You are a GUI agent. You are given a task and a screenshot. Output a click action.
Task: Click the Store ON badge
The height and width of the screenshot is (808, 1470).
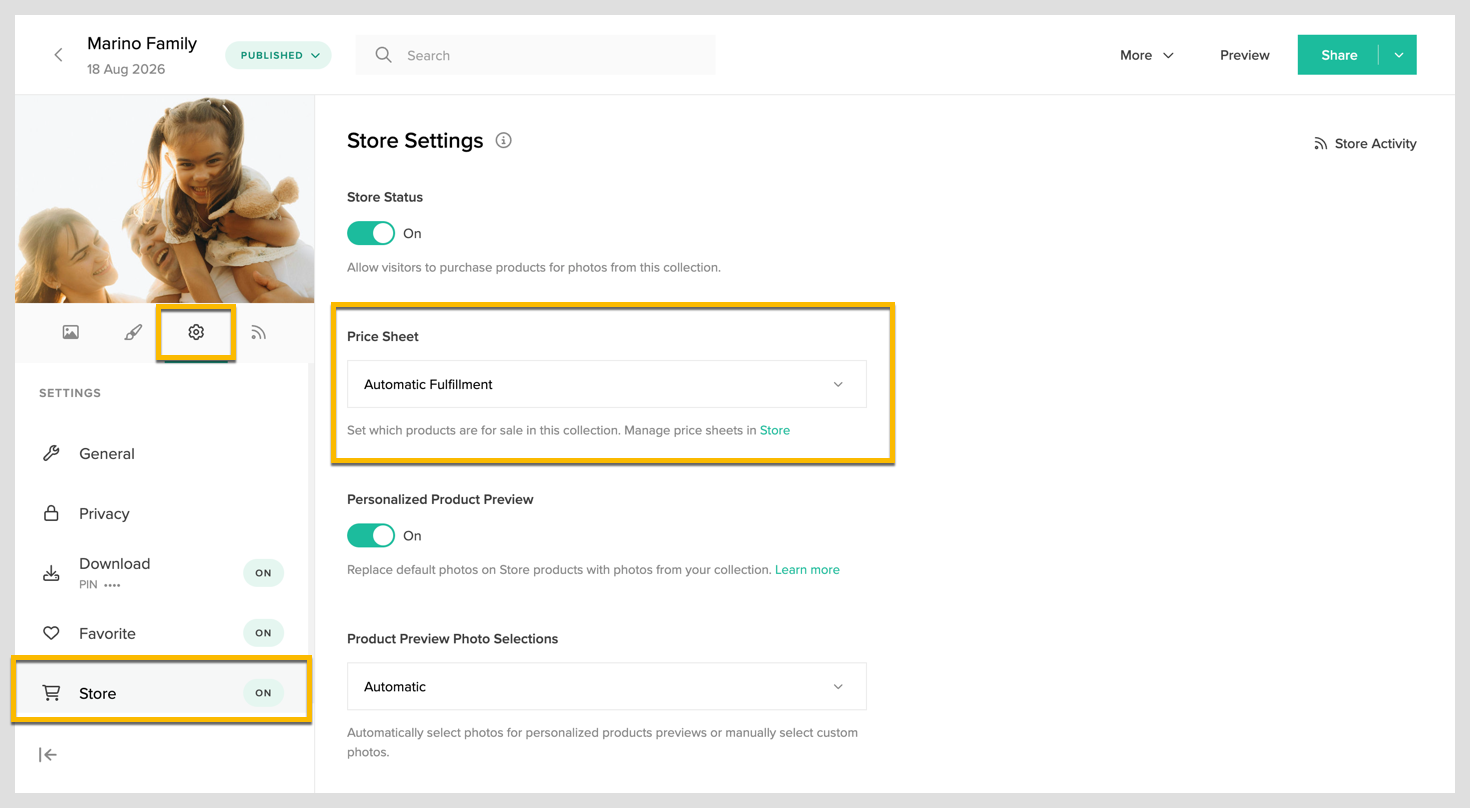[263, 693]
